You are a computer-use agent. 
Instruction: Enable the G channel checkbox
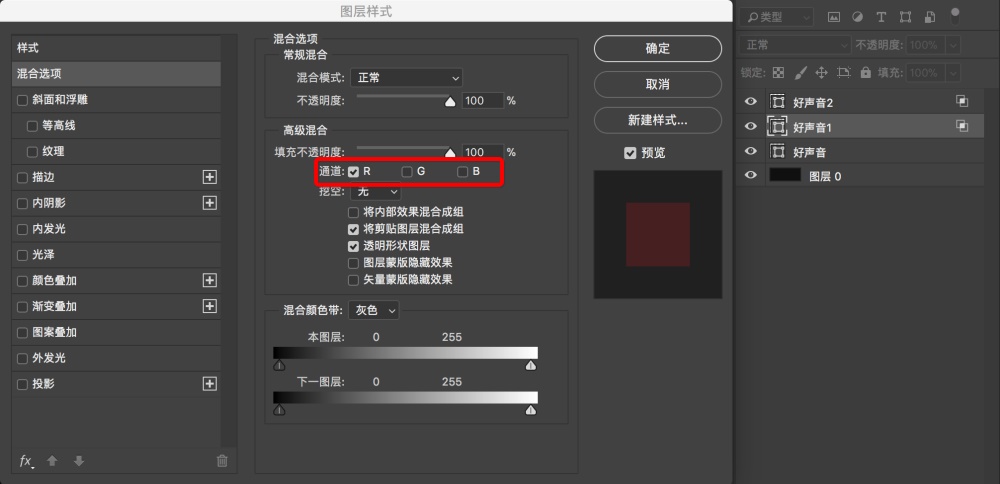pos(407,172)
